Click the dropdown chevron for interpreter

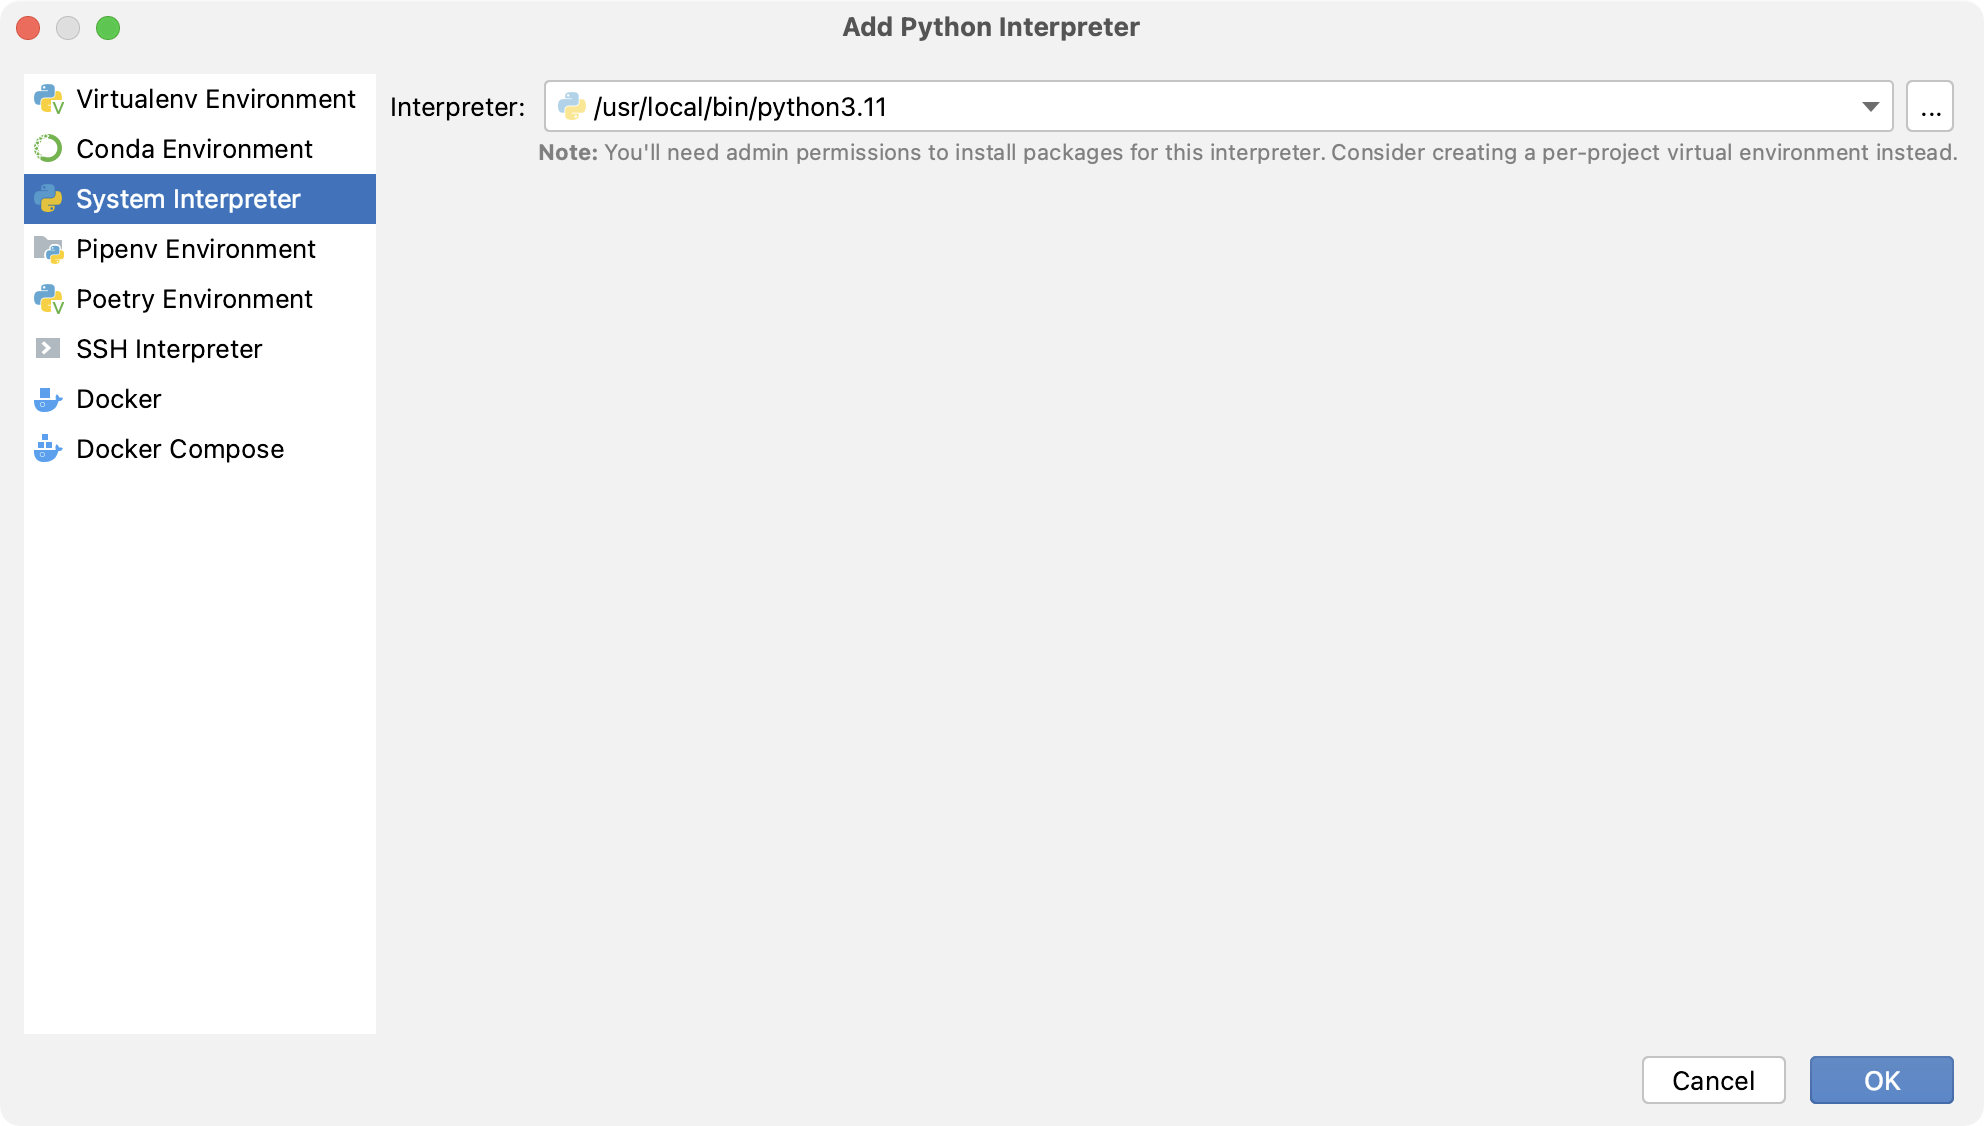coord(1871,106)
